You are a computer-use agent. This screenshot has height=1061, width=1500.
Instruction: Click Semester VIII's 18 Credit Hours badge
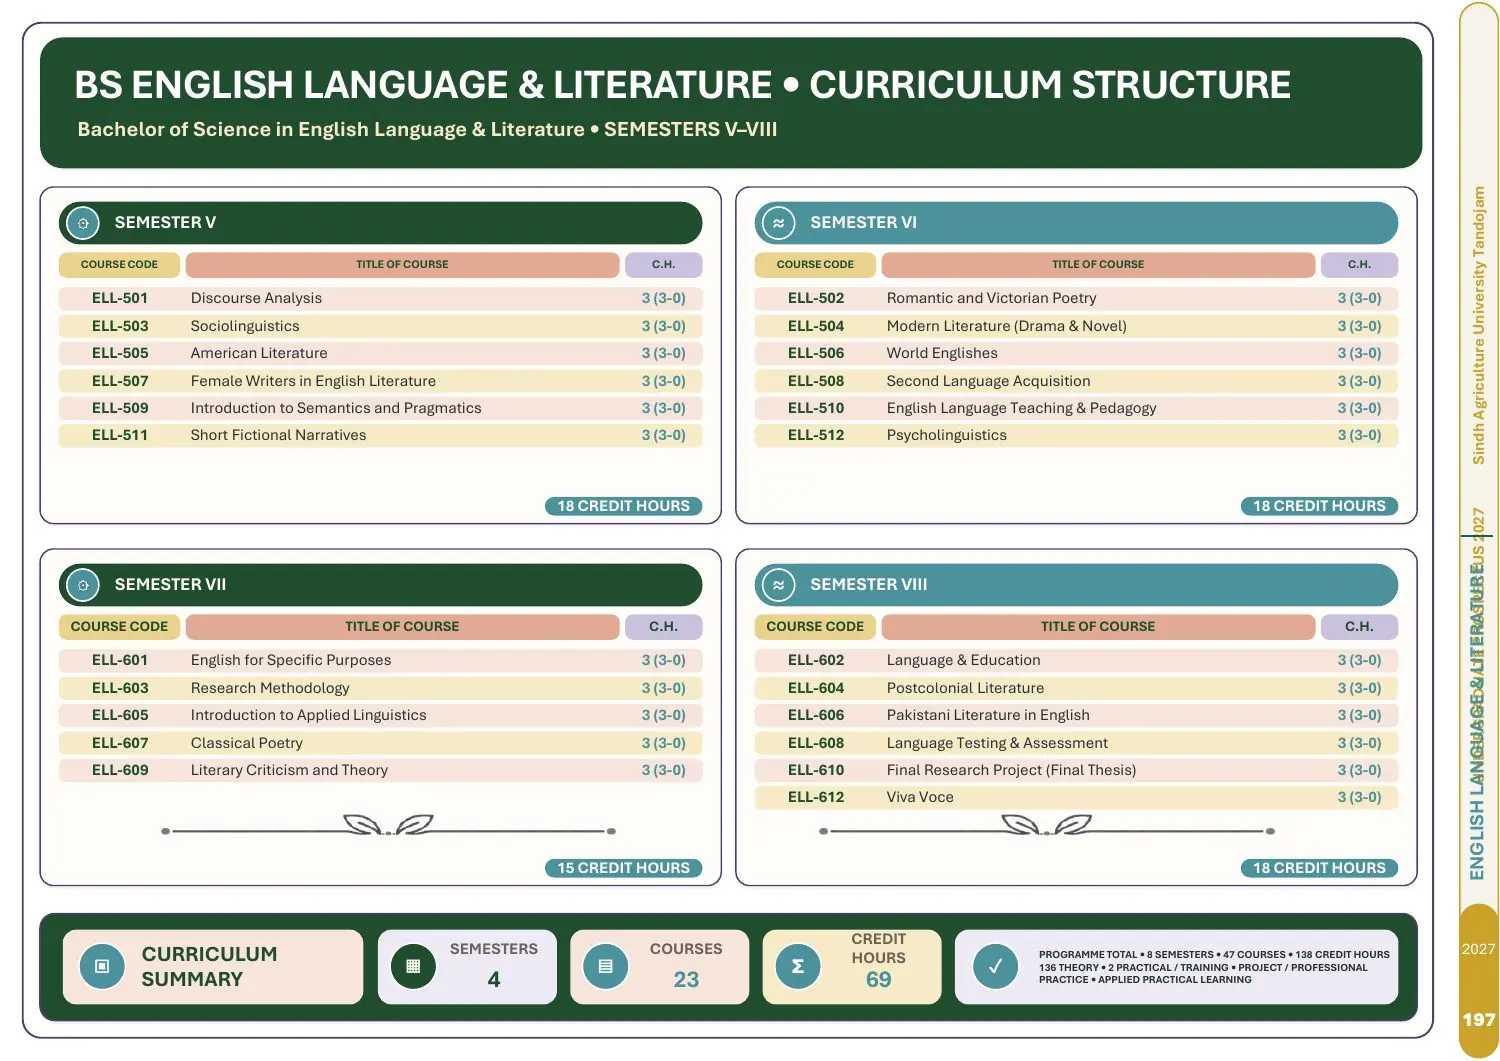click(x=1319, y=868)
